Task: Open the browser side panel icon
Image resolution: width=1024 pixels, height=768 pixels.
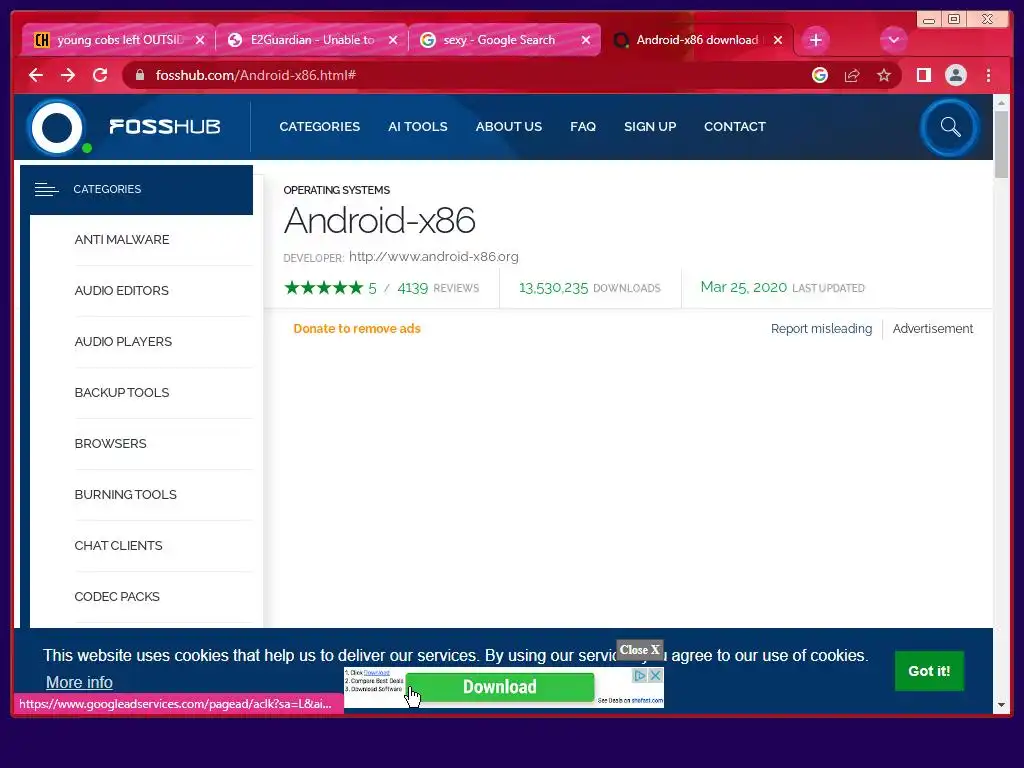Action: coord(923,75)
